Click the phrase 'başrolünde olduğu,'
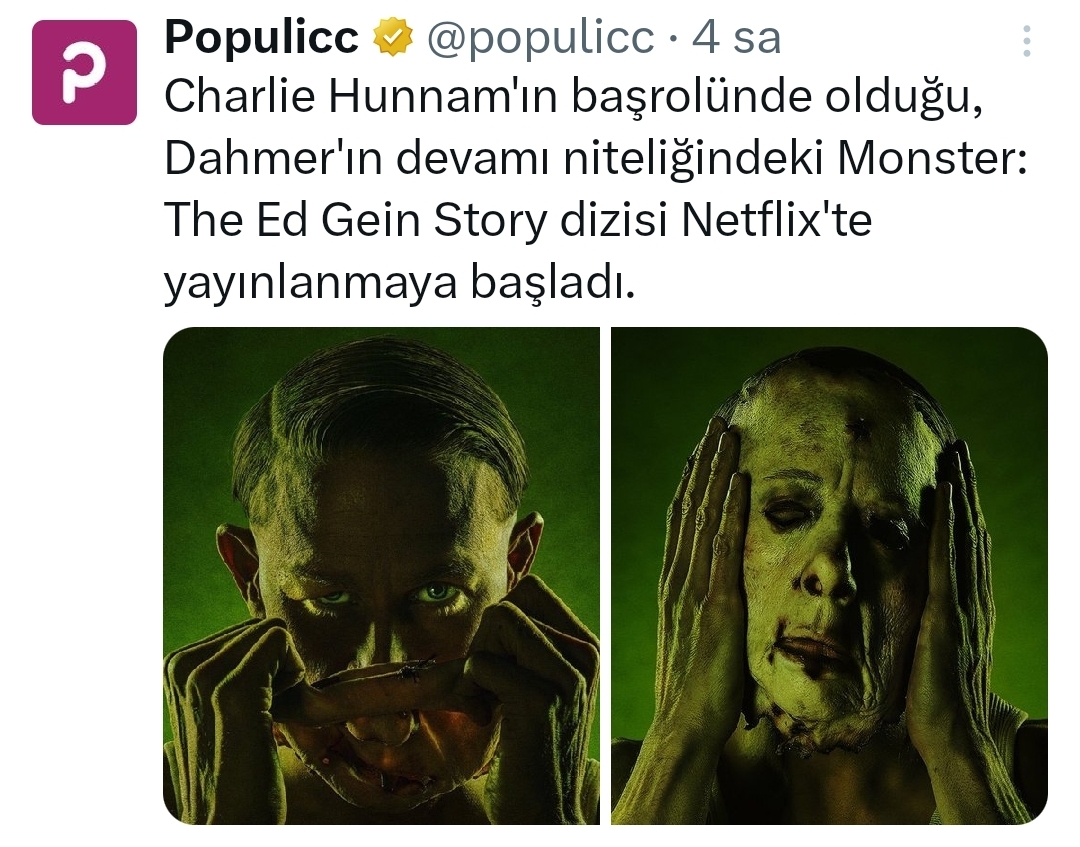Viewport: 1080px width, 847px height. coord(776,98)
